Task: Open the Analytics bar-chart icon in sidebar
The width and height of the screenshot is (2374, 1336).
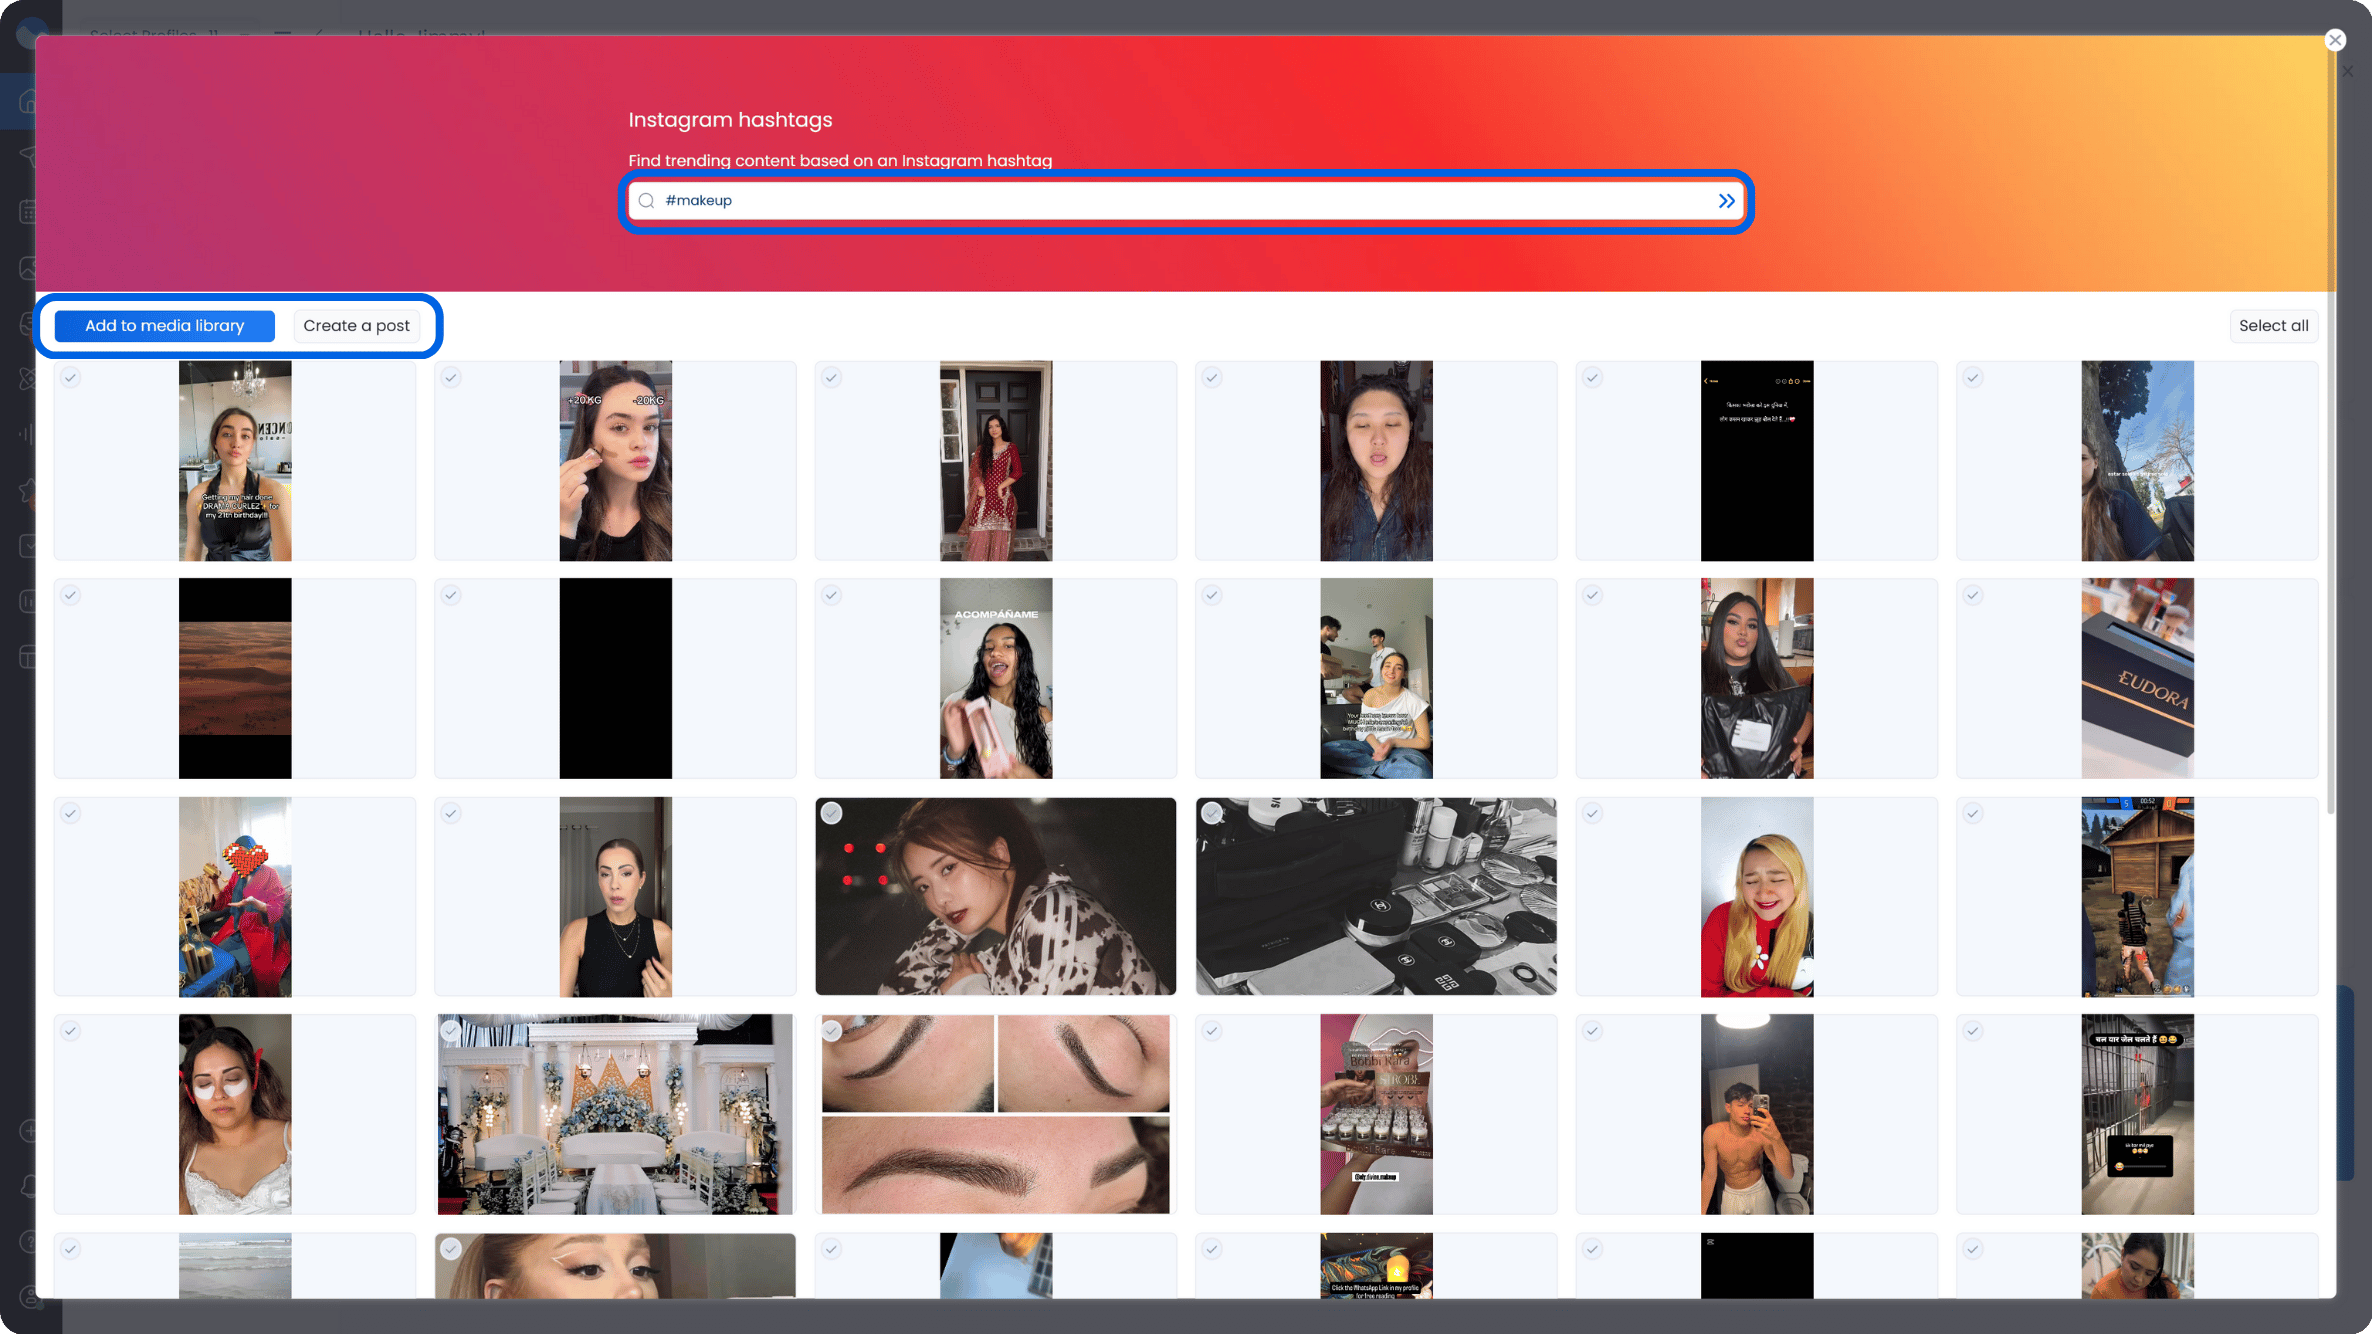Action: 29,433
